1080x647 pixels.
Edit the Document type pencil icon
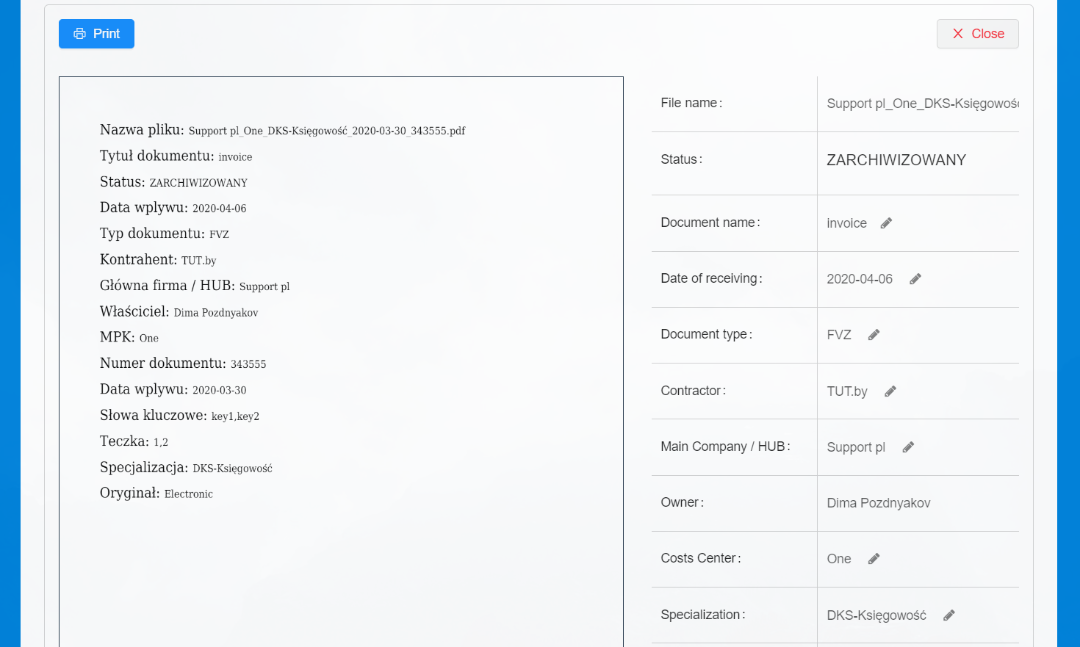874,334
